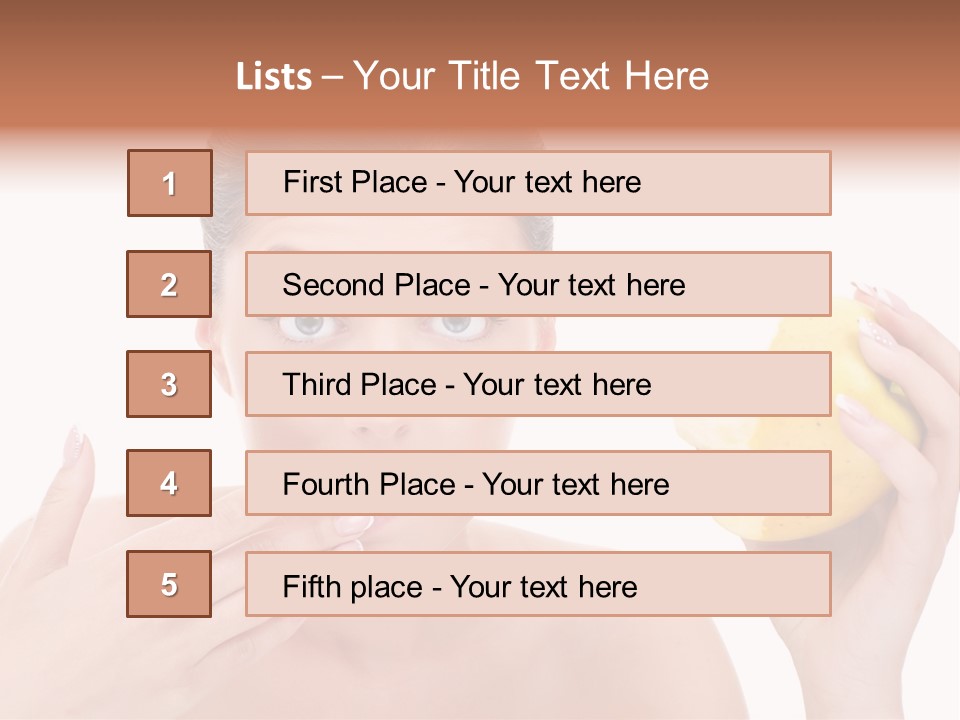Click the number 5 box
The height and width of the screenshot is (720, 960).
pyautogui.click(x=169, y=584)
